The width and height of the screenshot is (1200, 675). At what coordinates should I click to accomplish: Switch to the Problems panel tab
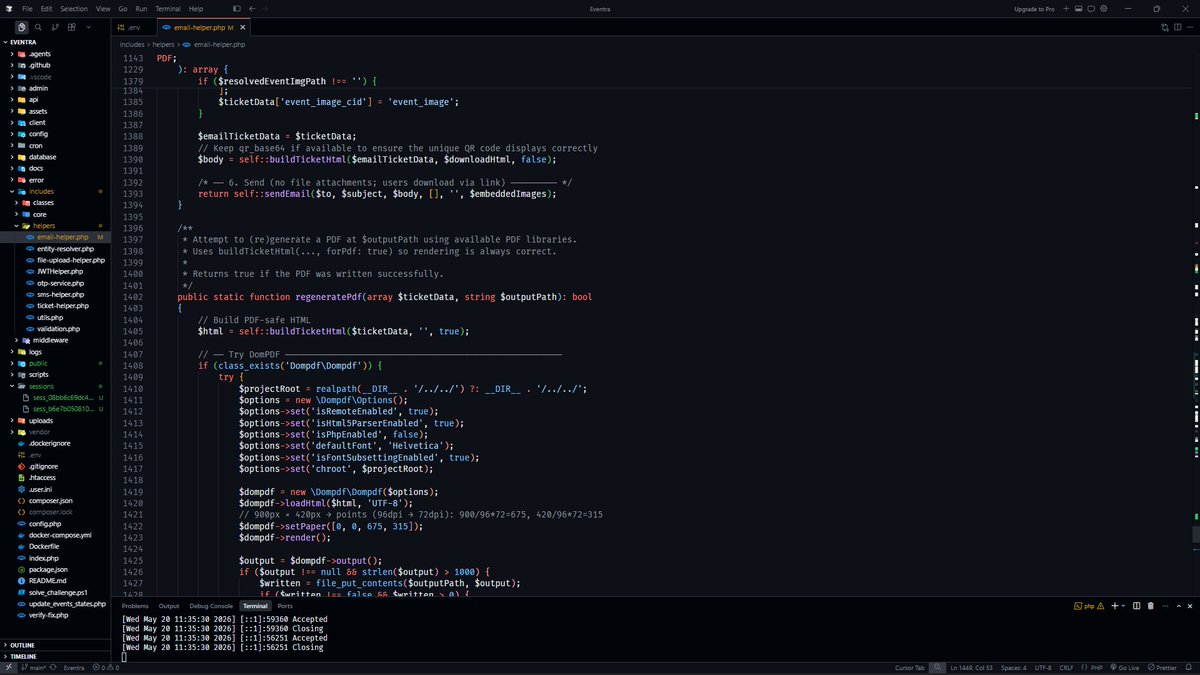tap(135, 606)
